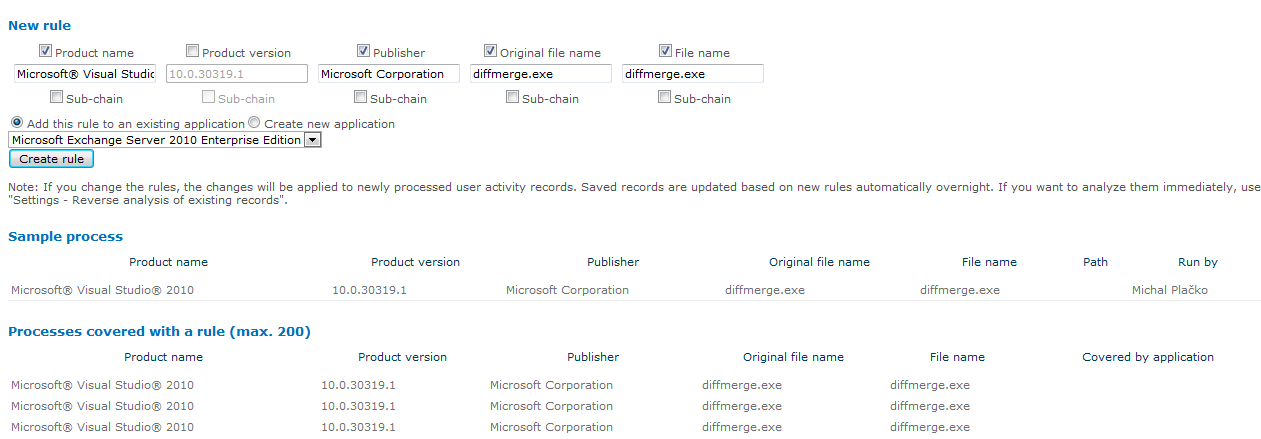Click the Sample process heading
Screen dimensions: 1261x439
pos(65,236)
